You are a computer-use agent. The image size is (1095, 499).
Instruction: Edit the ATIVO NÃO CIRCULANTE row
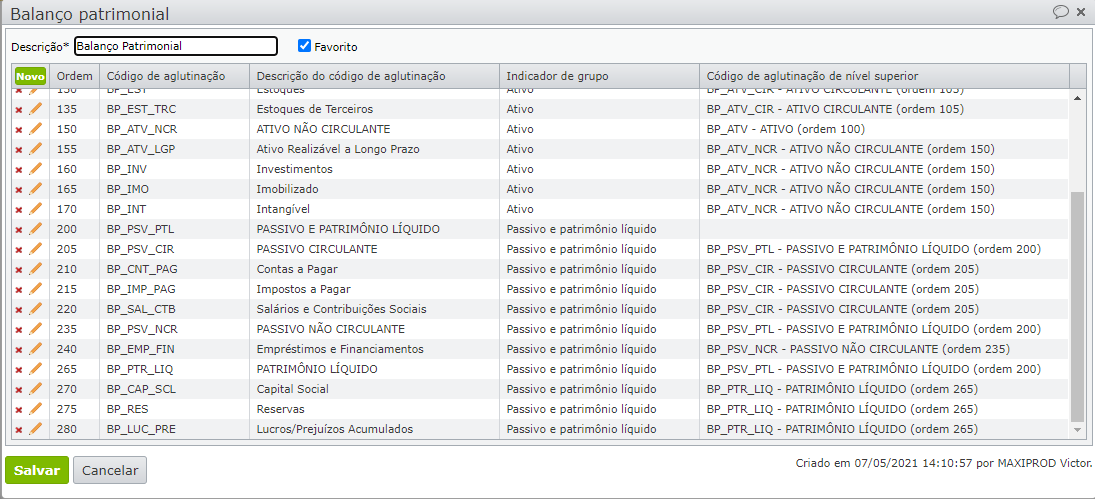[x=36, y=129]
